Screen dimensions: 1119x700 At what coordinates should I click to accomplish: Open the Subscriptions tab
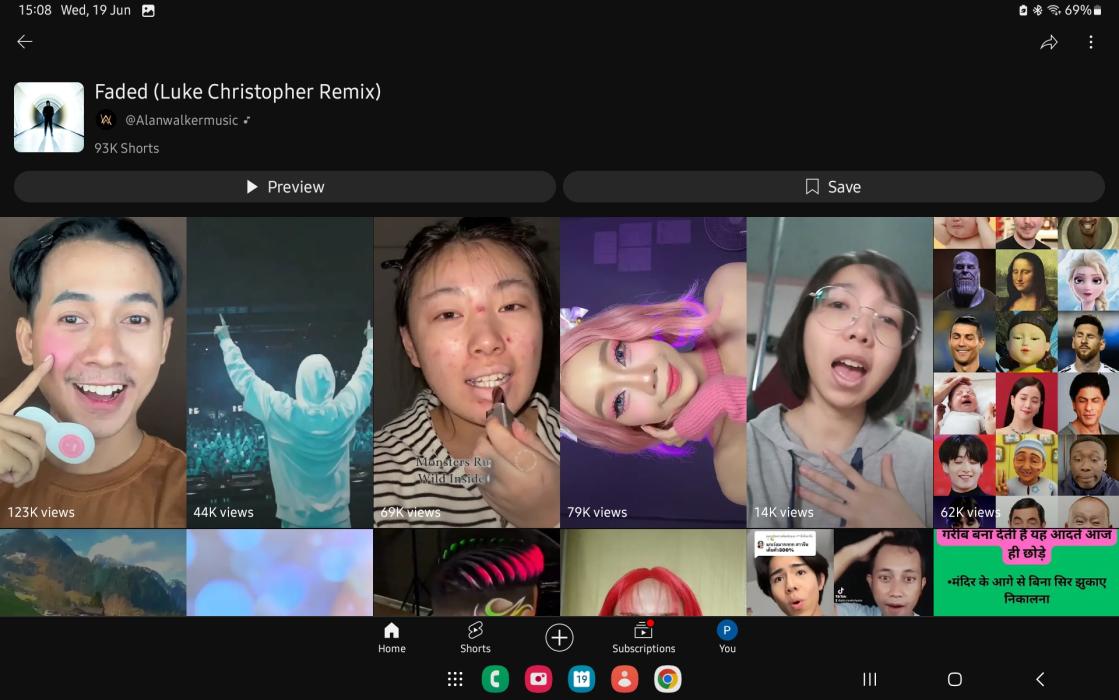(643, 637)
